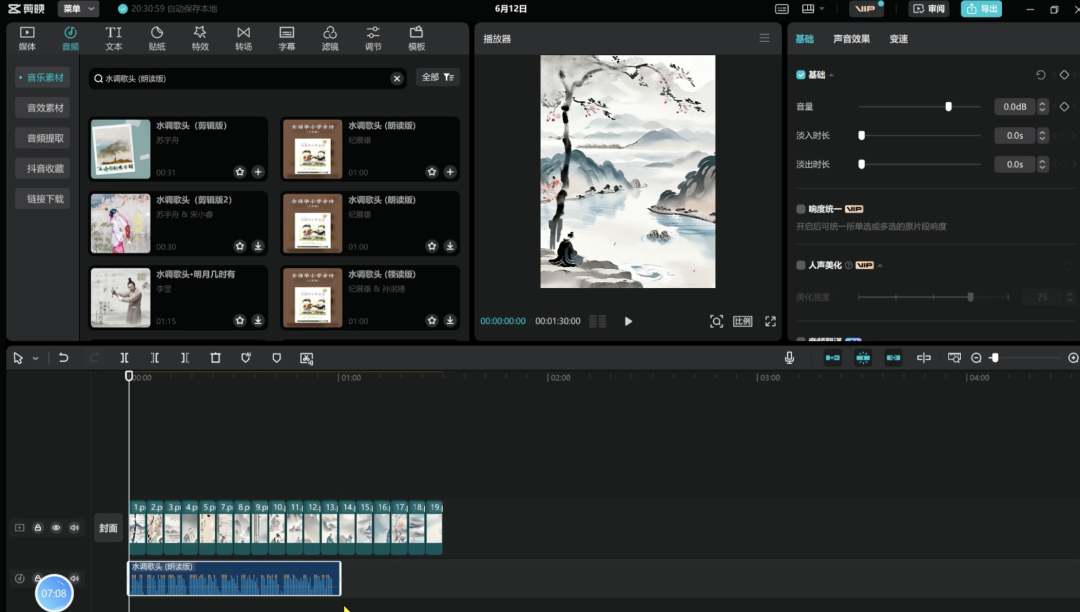This screenshot has height=612, width=1080.
Task: Favorite the 水调歌头 (剪辑版) track with star
Action: [240, 172]
